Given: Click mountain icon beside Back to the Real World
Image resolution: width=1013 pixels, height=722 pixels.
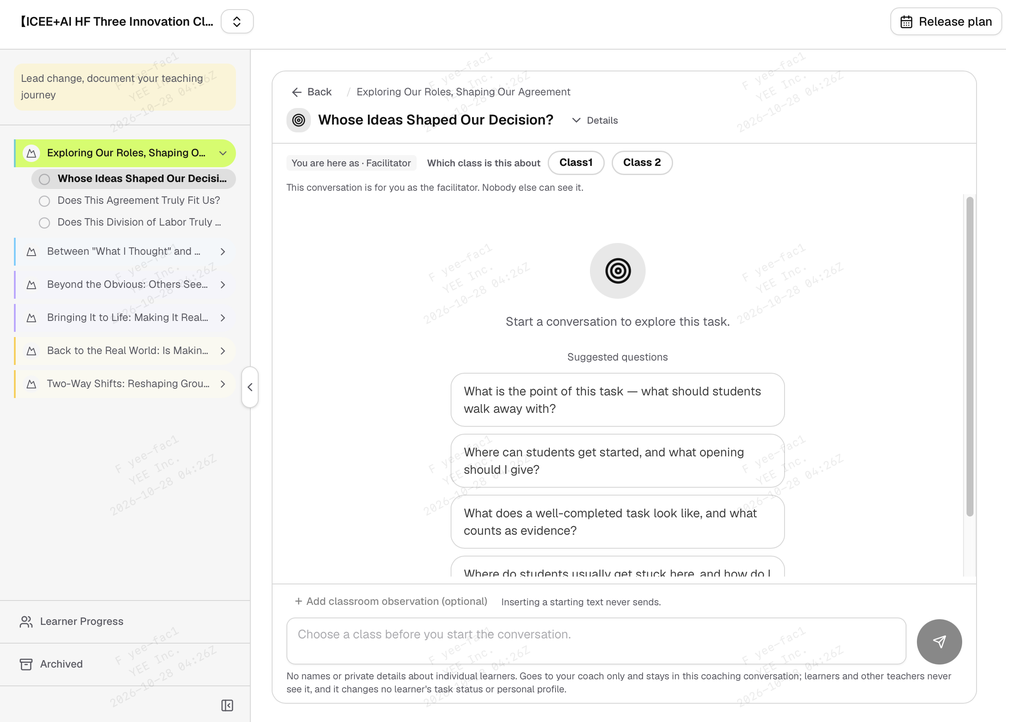Looking at the screenshot, I should tap(31, 351).
